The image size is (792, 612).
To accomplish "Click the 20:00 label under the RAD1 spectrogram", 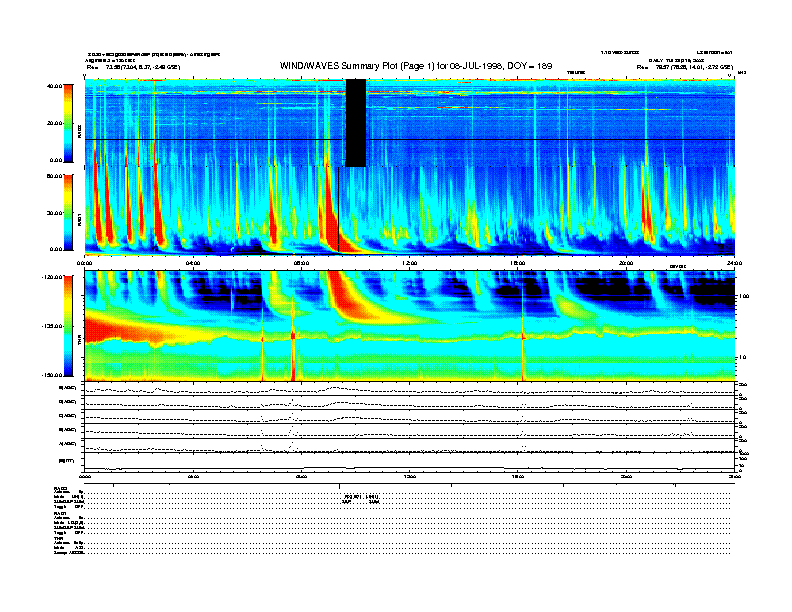I will coord(626,263).
